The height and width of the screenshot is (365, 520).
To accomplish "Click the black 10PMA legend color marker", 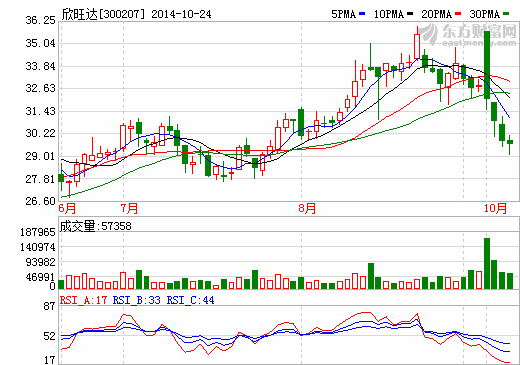I will click(410, 14).
